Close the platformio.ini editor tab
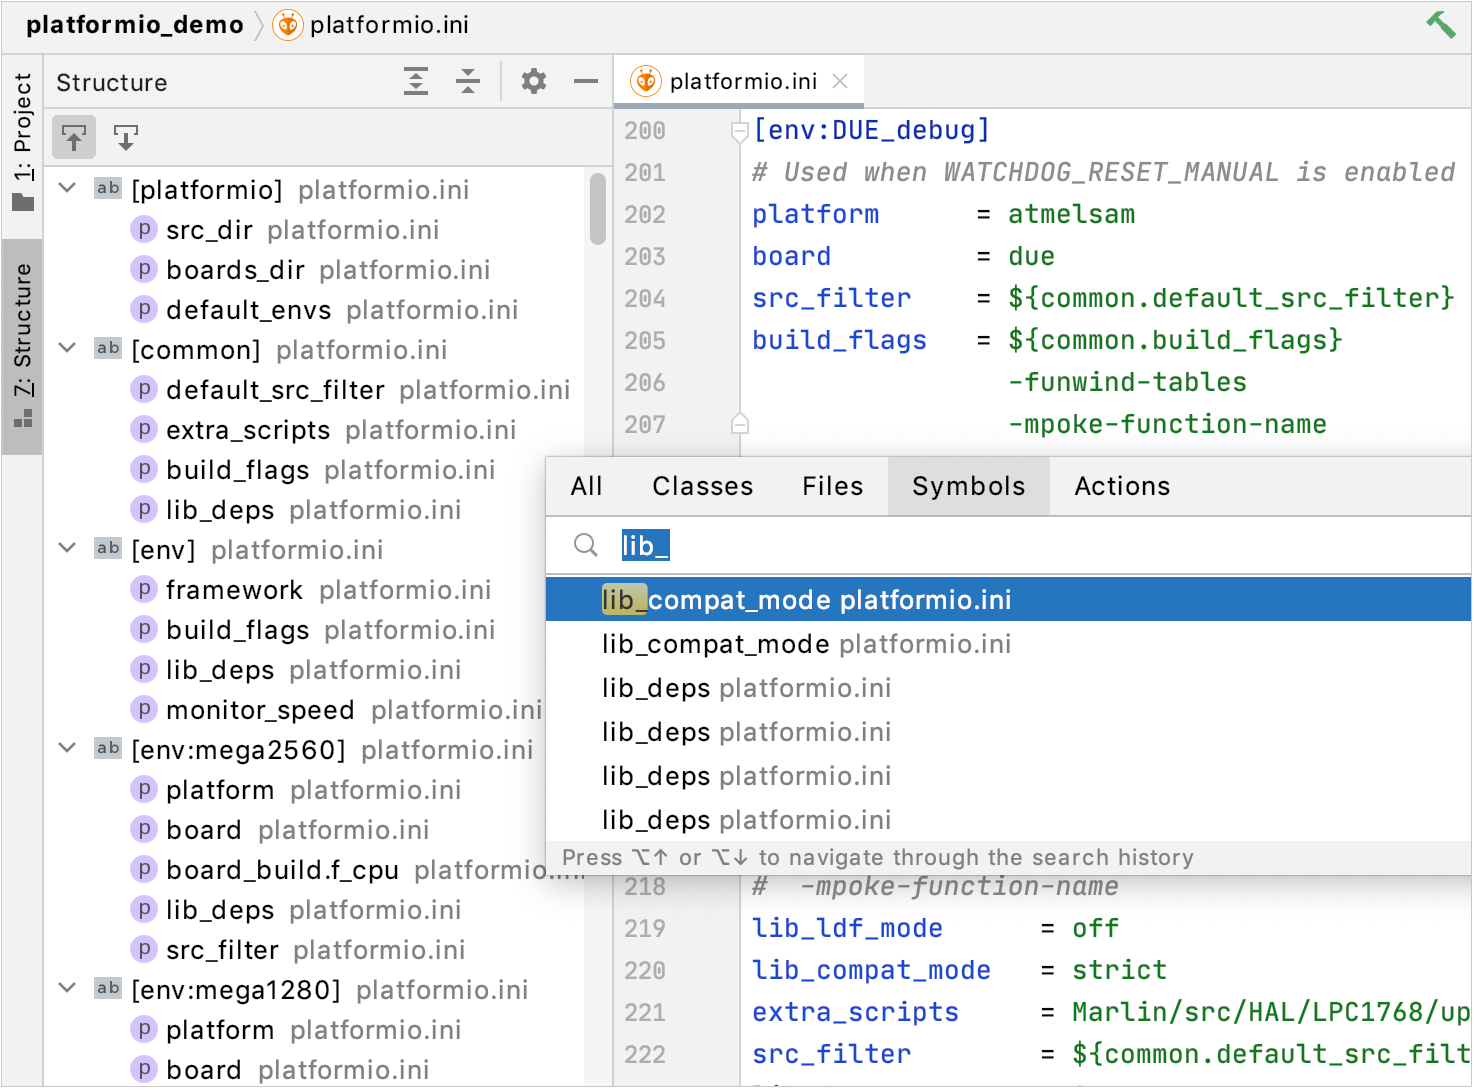The width and height of the screenshot is (1474, 1090). tap(841, 81)
